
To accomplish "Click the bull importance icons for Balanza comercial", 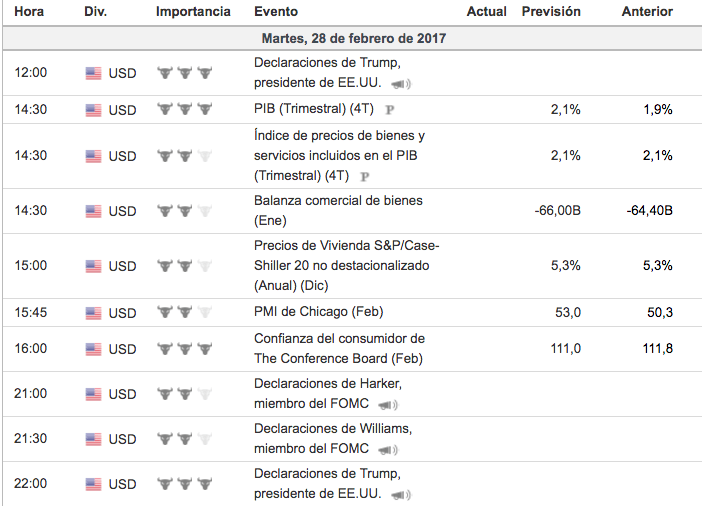I will [x=185, y=211].
